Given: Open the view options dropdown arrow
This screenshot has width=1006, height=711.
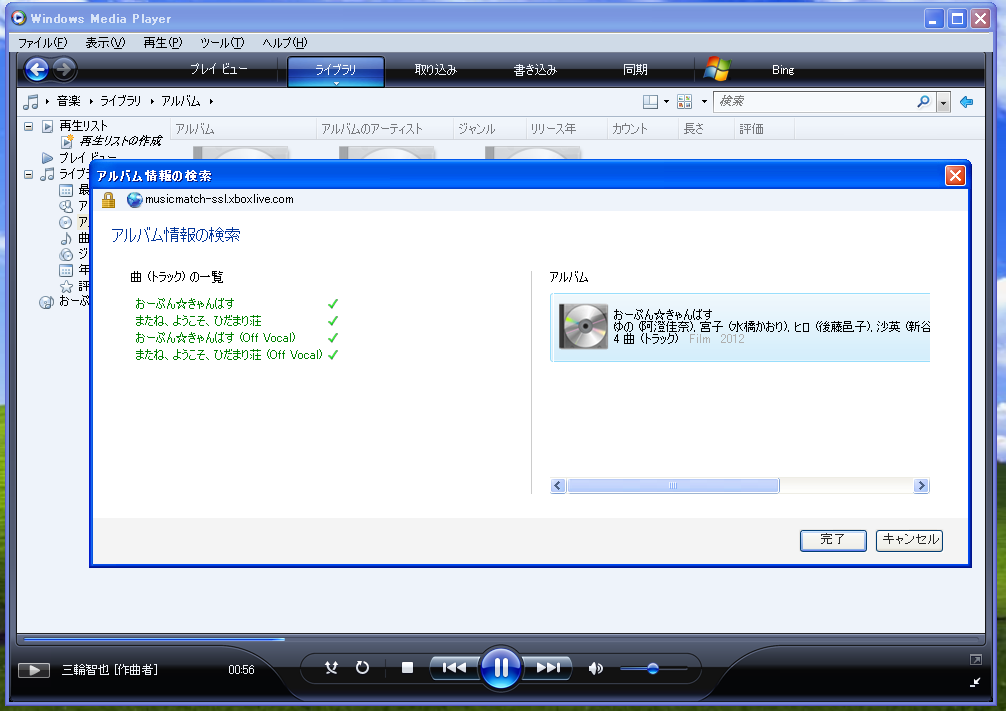Looking at the screenshot, I should pos(704,101).
